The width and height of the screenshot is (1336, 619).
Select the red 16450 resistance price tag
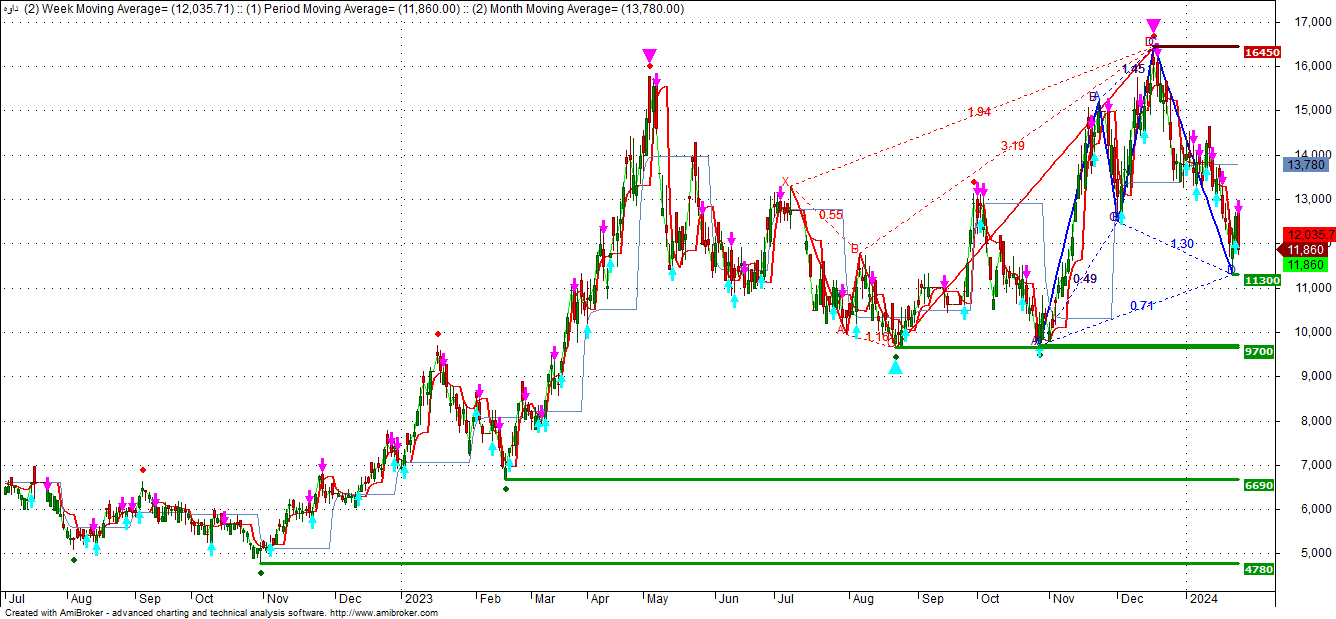pyautogui.click(x=1262, y=52)
